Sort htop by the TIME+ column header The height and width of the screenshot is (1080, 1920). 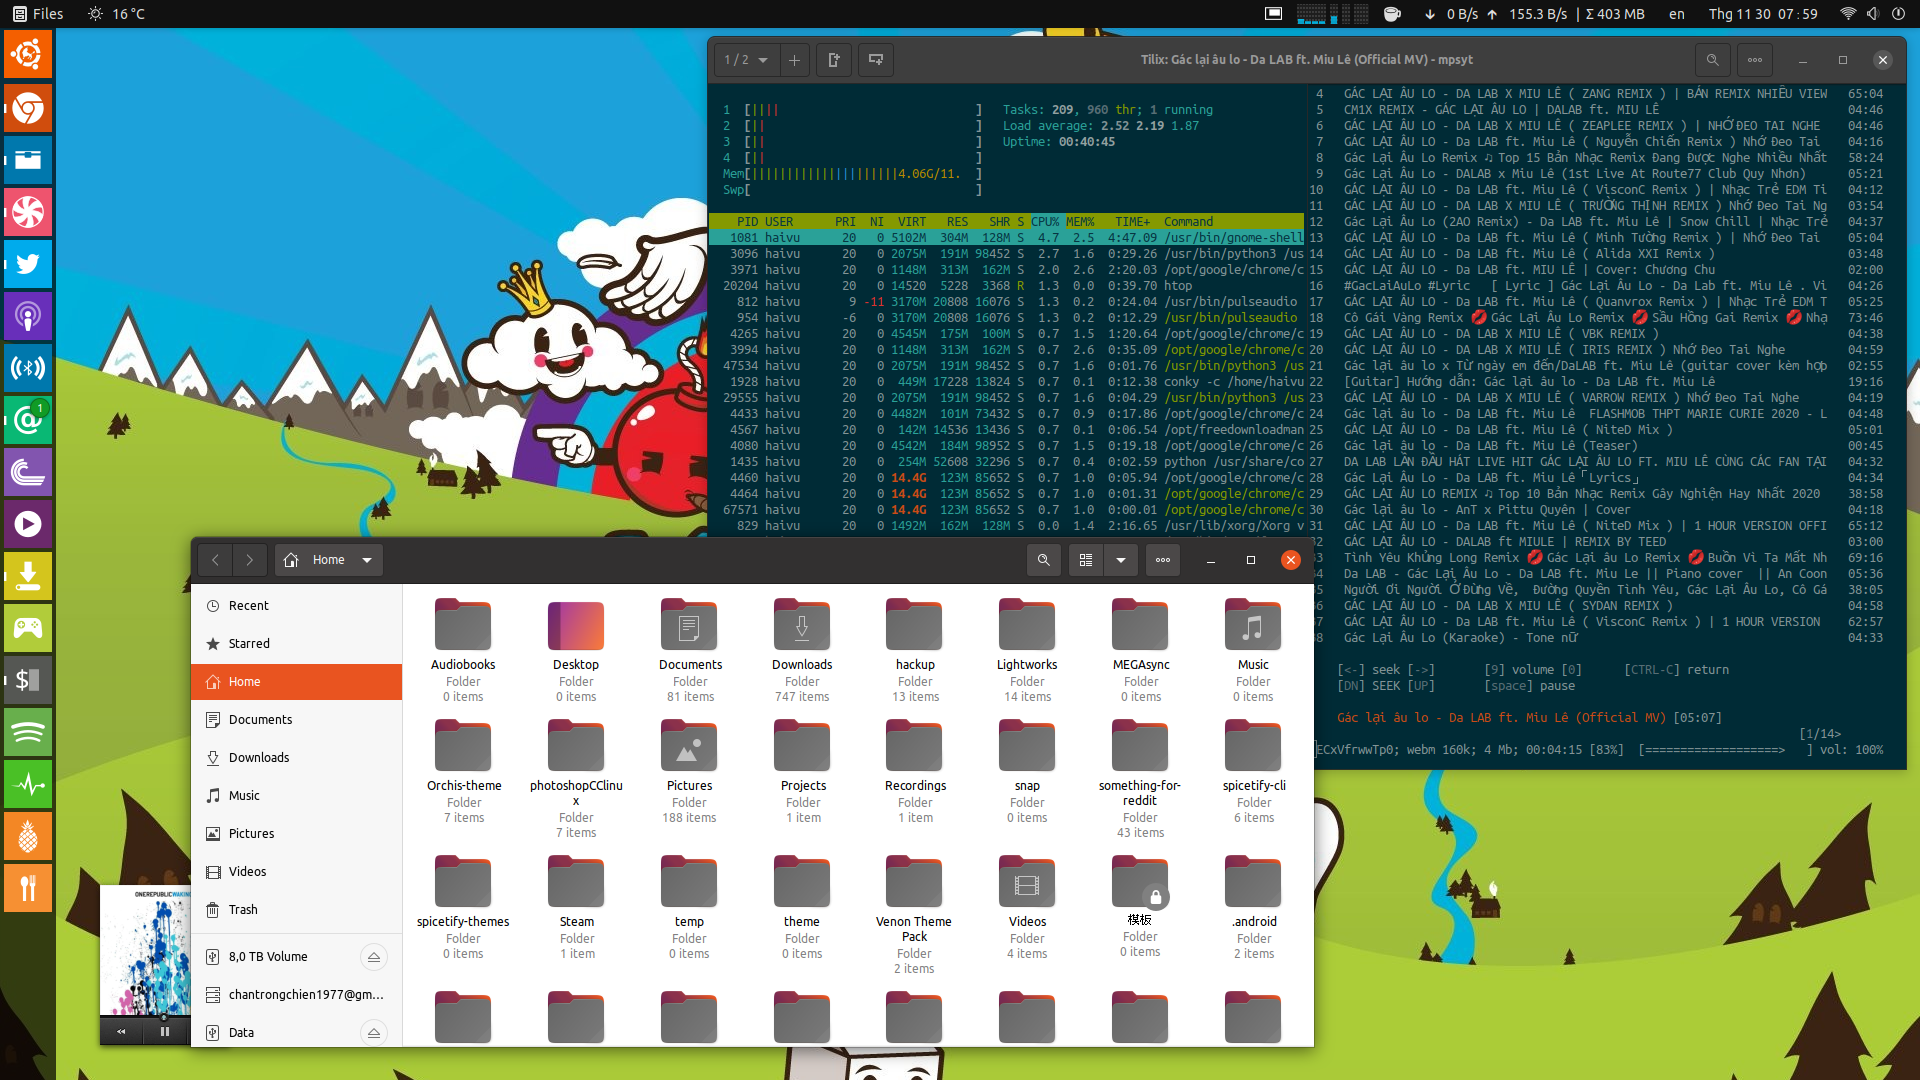1132,222
